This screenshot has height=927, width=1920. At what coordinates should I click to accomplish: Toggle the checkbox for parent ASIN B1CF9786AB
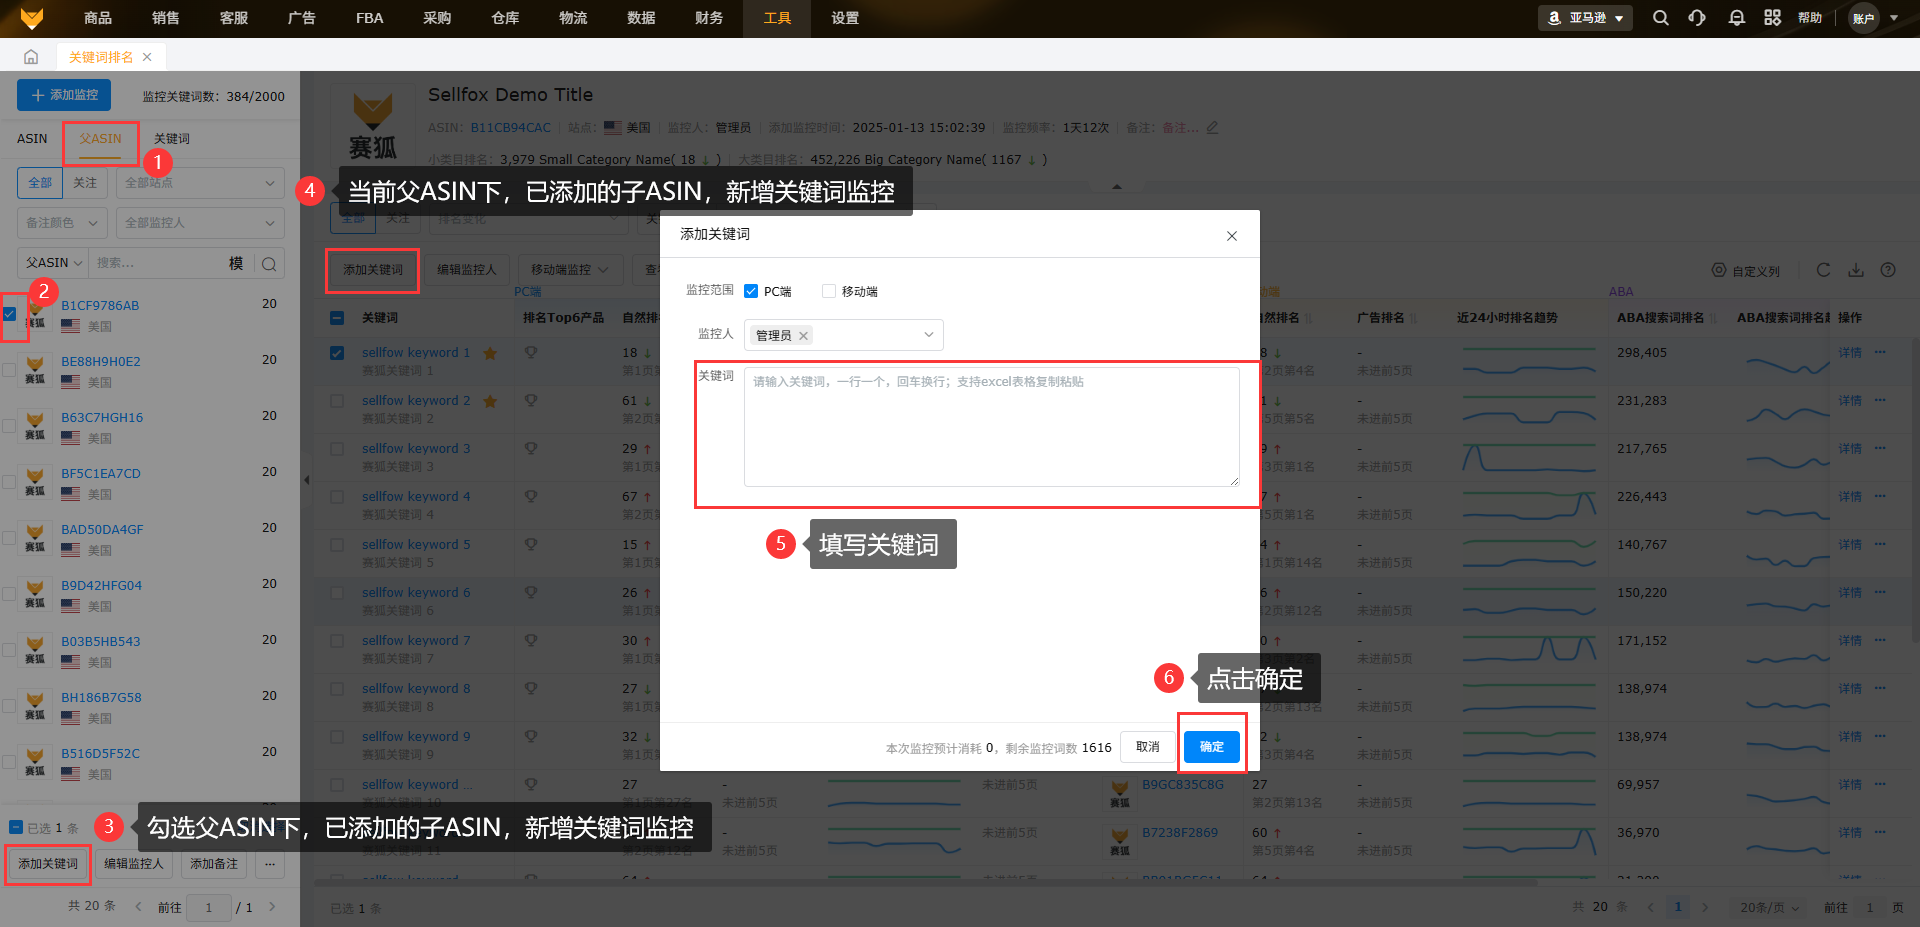pyautogui.click(x=9, y=314)
